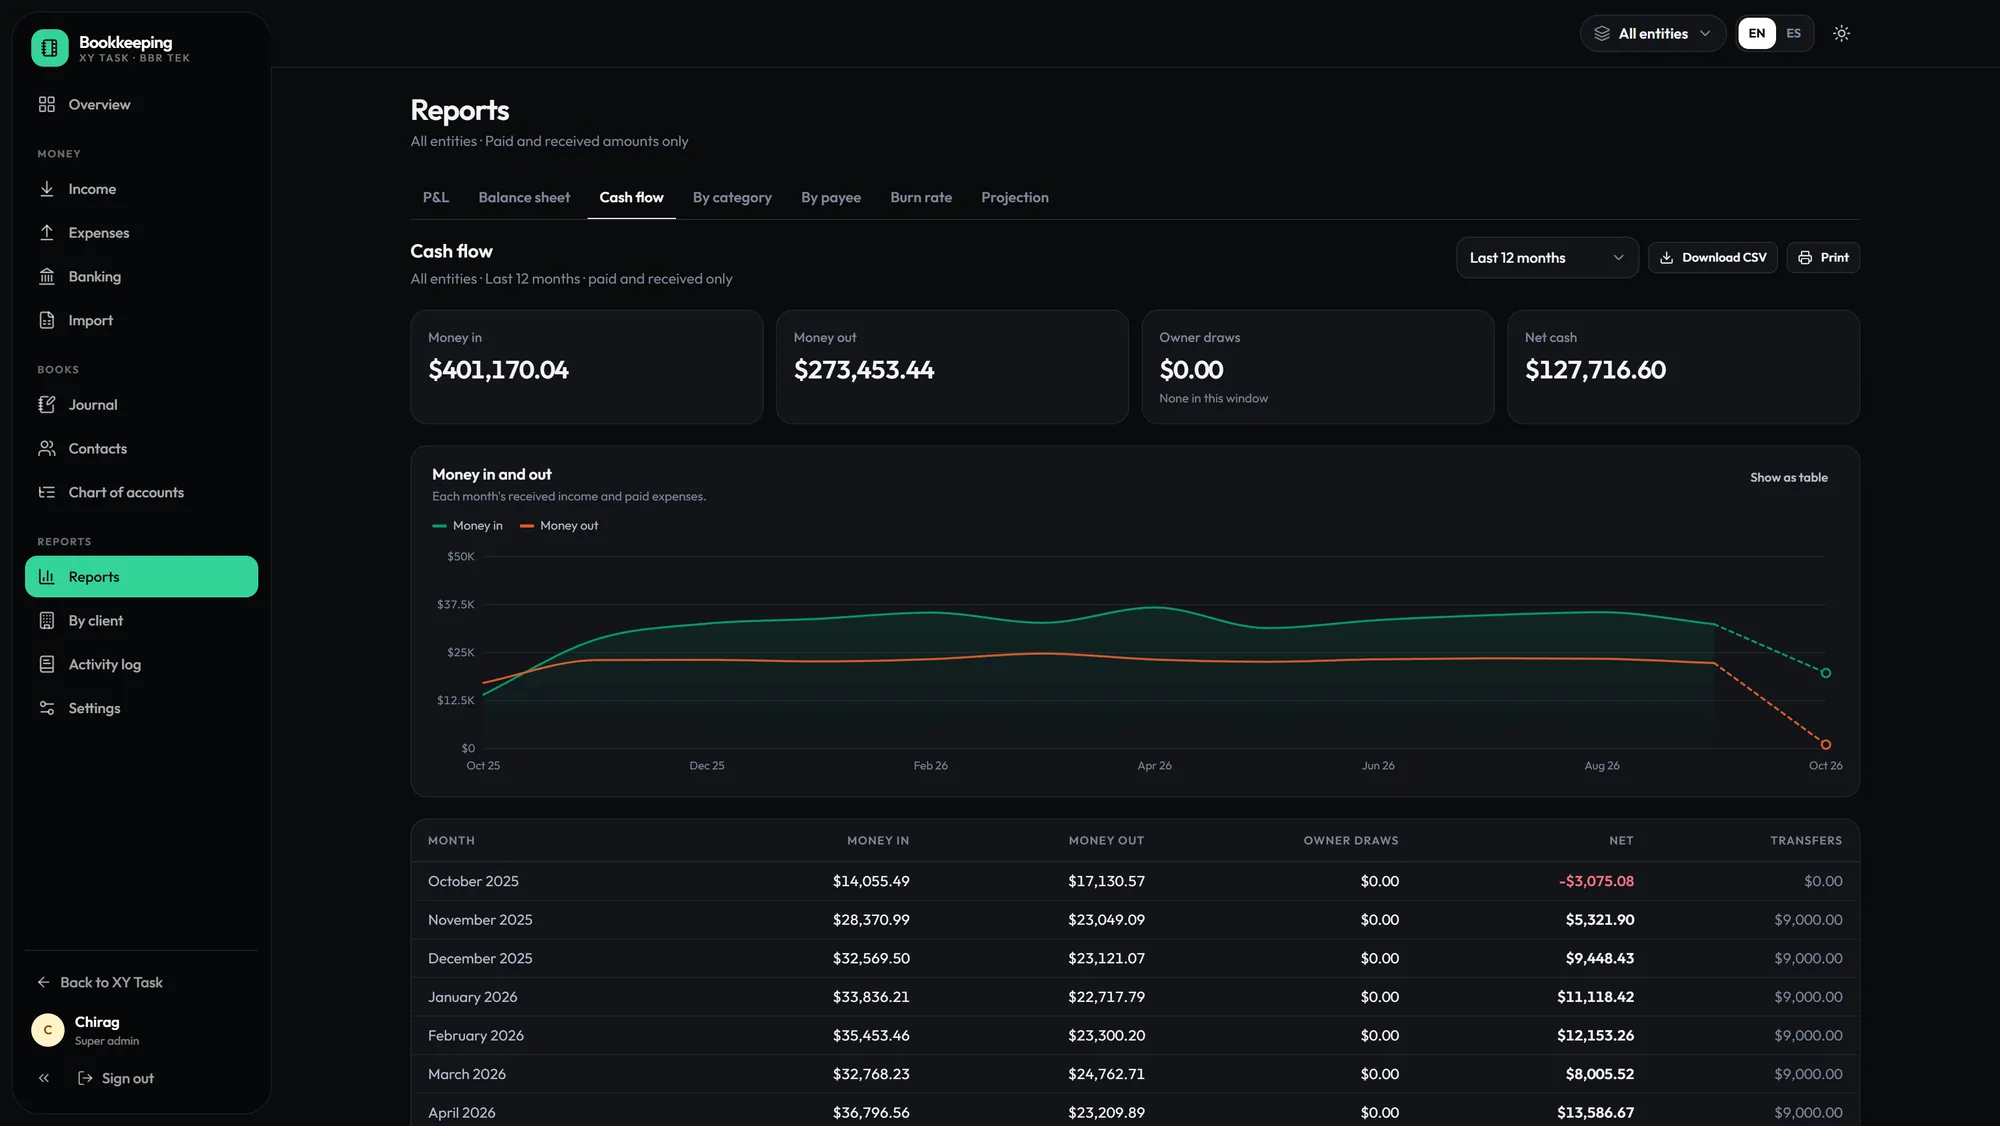This screenshot has height=1126, width=2000.
Task: Switch language to EN
Action: tap(1756, 34)
